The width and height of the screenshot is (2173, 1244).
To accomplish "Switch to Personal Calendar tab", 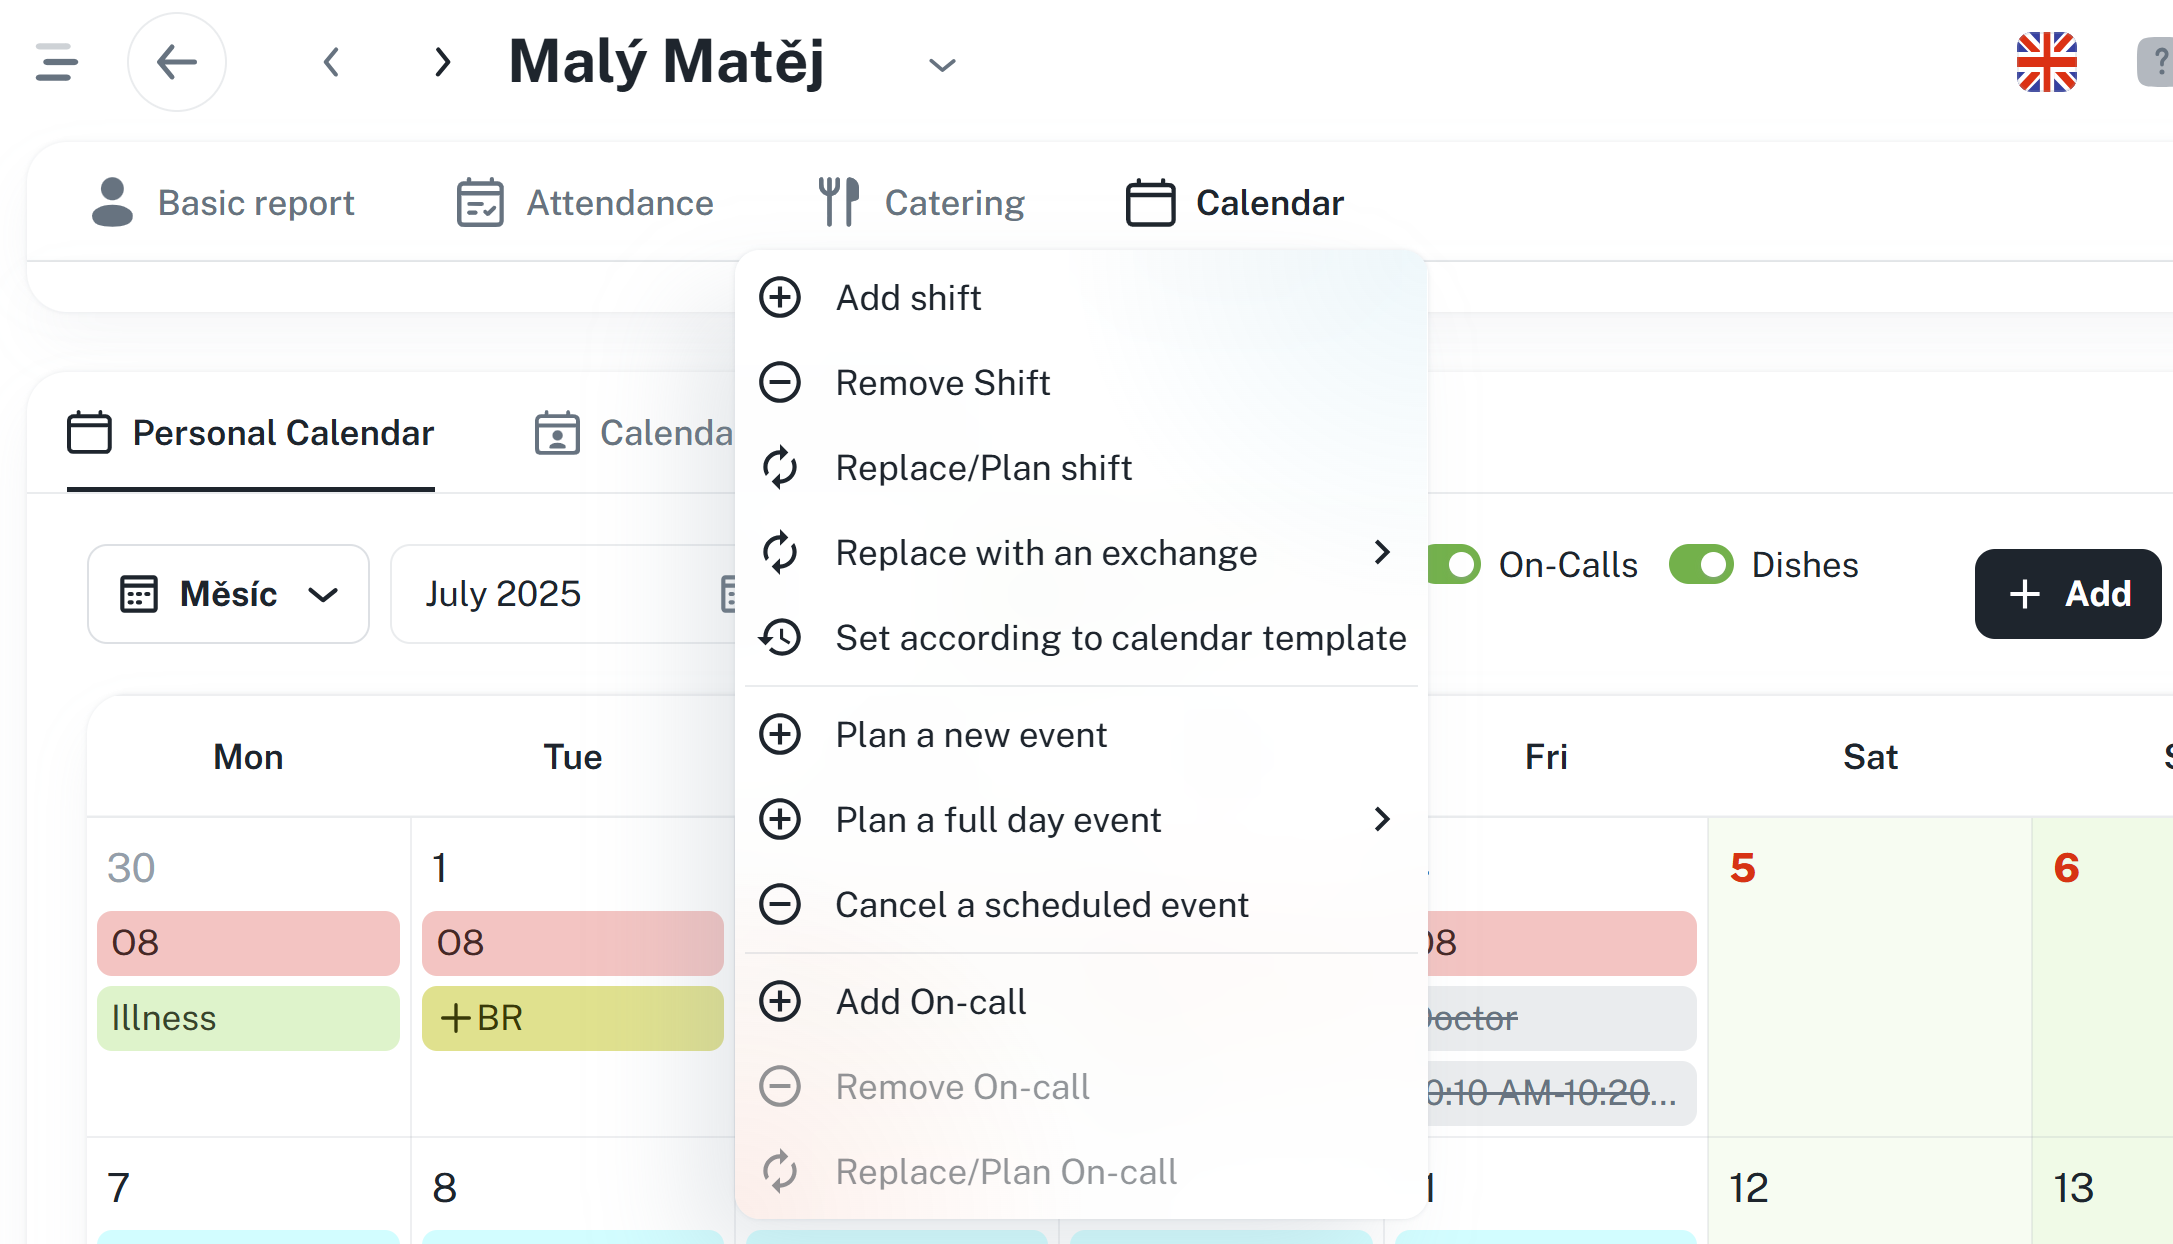I will [x=251, y=433].
